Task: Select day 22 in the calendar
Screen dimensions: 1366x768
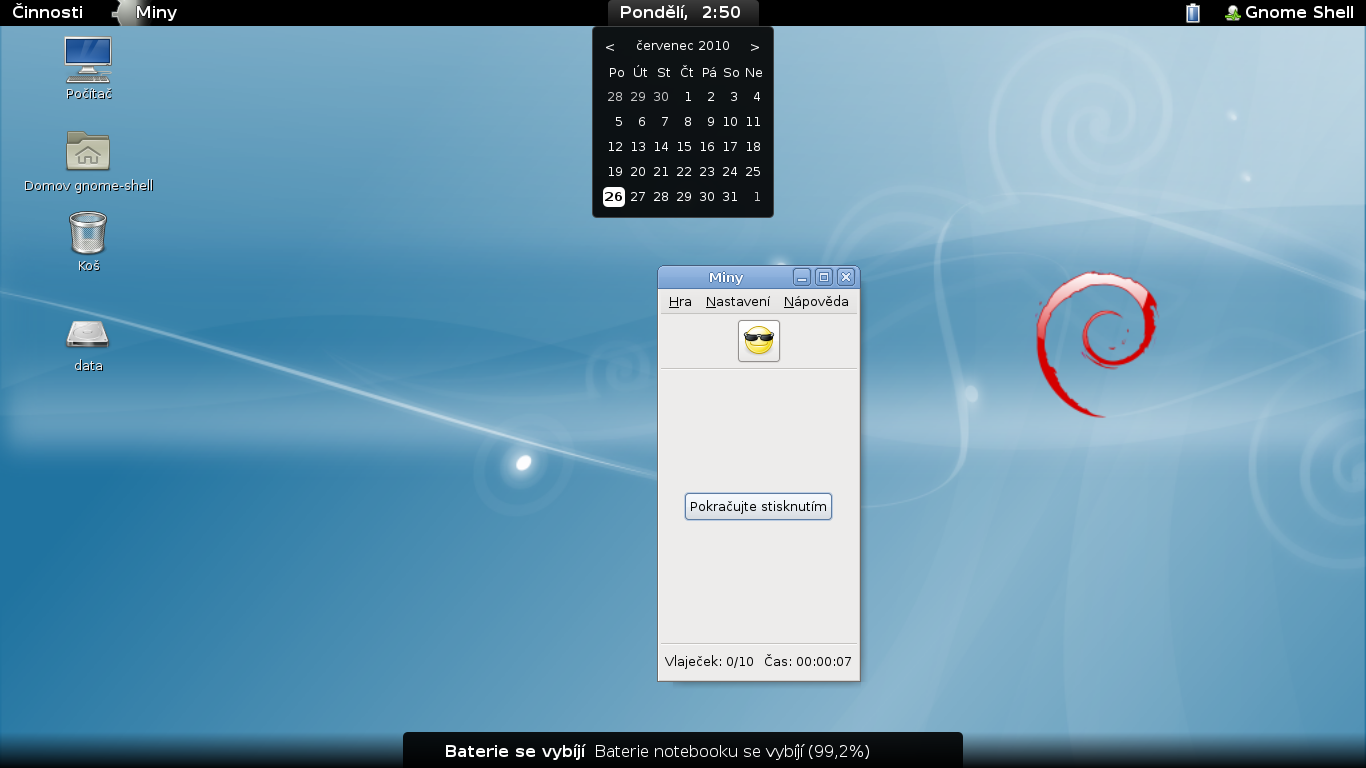Action: [684, 172]
